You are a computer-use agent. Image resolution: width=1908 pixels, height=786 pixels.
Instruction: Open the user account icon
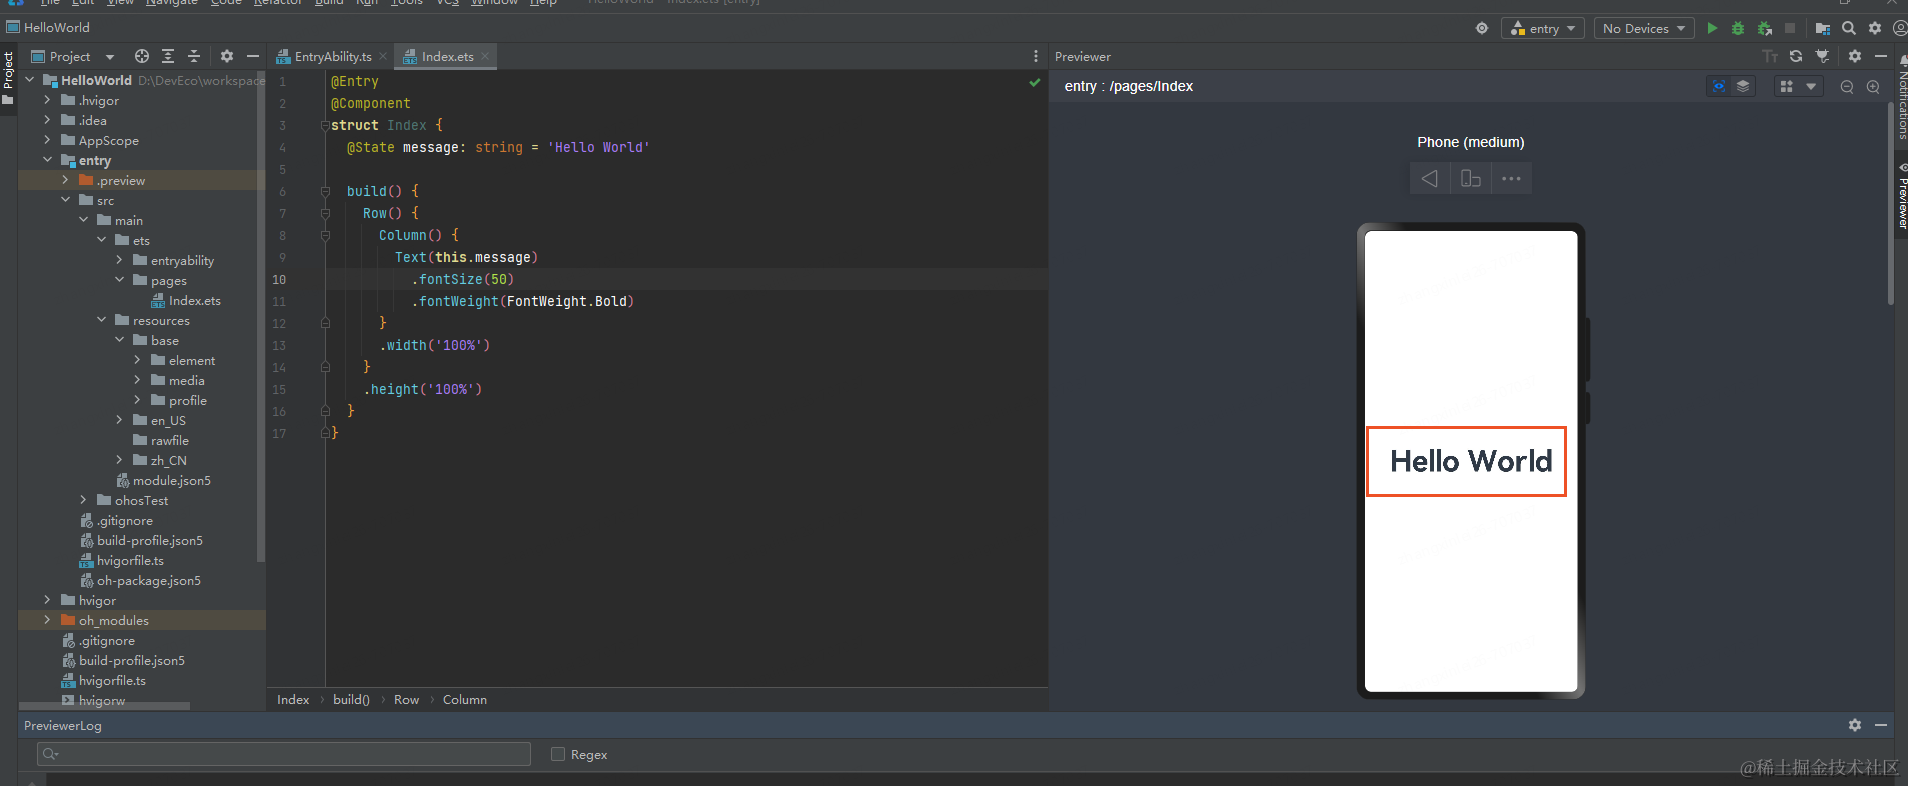[1900, 28]
